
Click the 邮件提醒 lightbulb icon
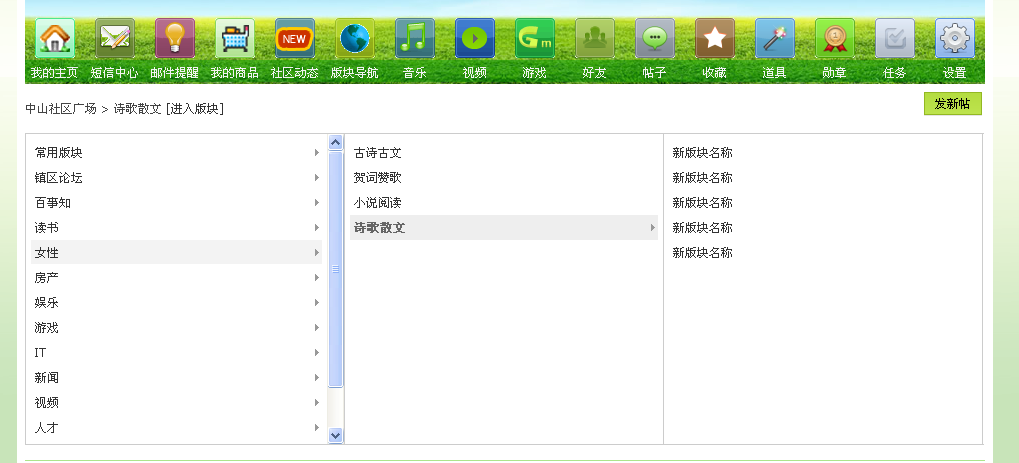(x=175, y=38)
